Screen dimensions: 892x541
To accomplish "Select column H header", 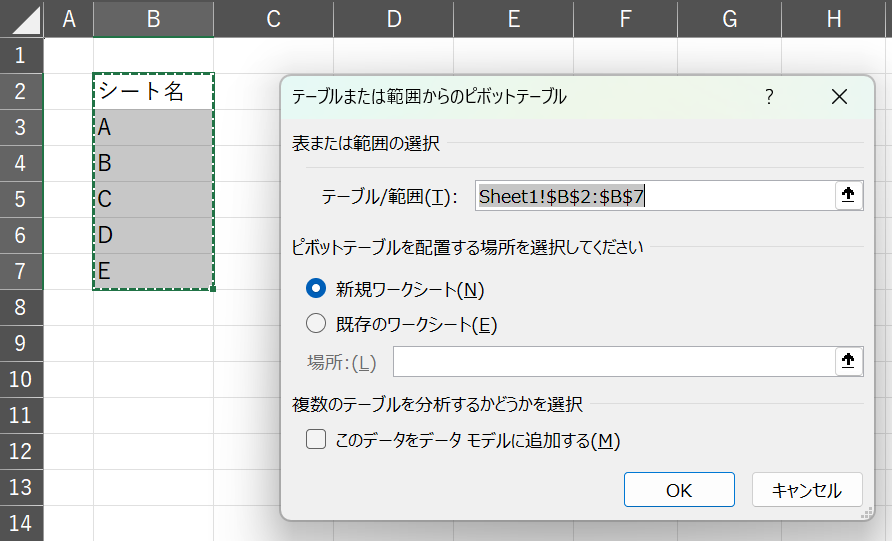I will (x=834, y=19).
